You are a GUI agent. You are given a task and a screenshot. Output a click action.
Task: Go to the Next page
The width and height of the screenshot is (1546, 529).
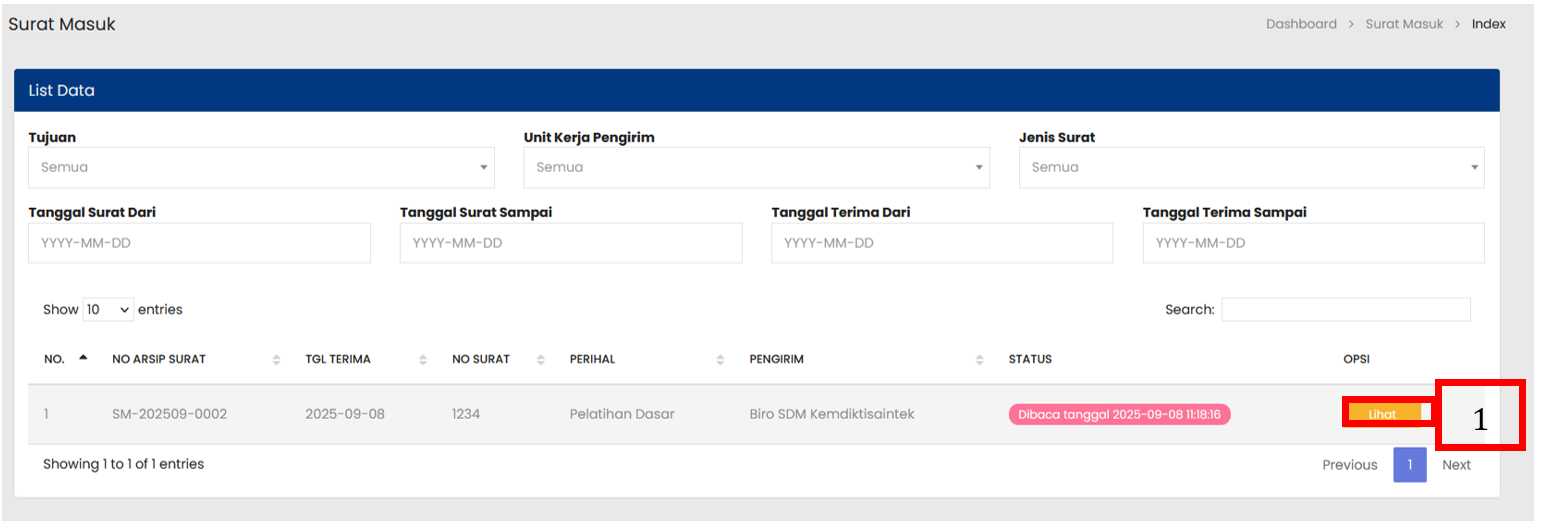coord(1456,465)
